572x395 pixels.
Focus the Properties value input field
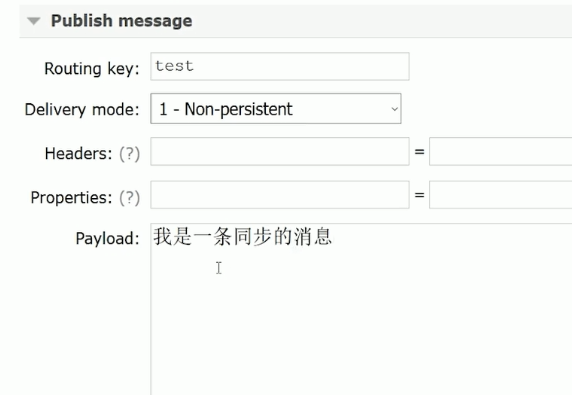click(x=500, y=195)
